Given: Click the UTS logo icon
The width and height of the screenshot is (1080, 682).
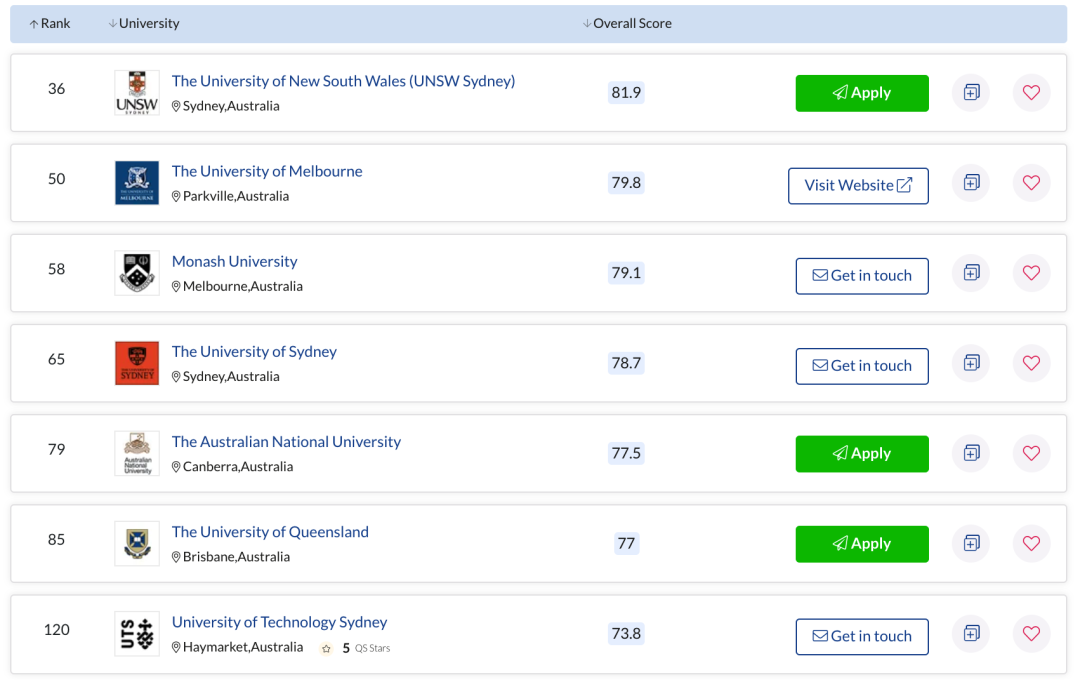Looking at the screenshot, I should 137,633.
